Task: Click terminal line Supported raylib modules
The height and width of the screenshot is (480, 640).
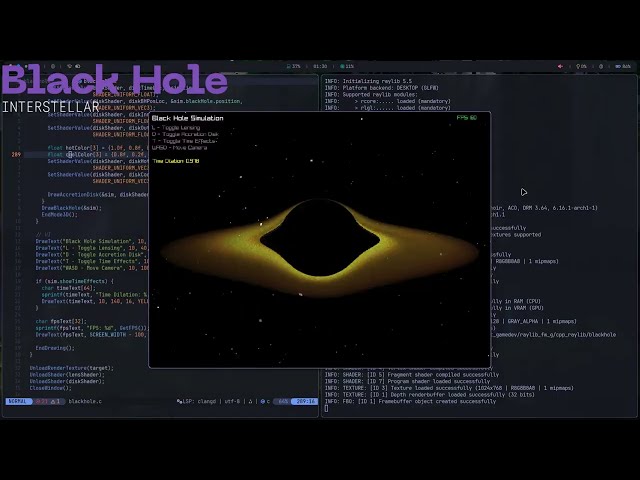Action: point(371,94)
